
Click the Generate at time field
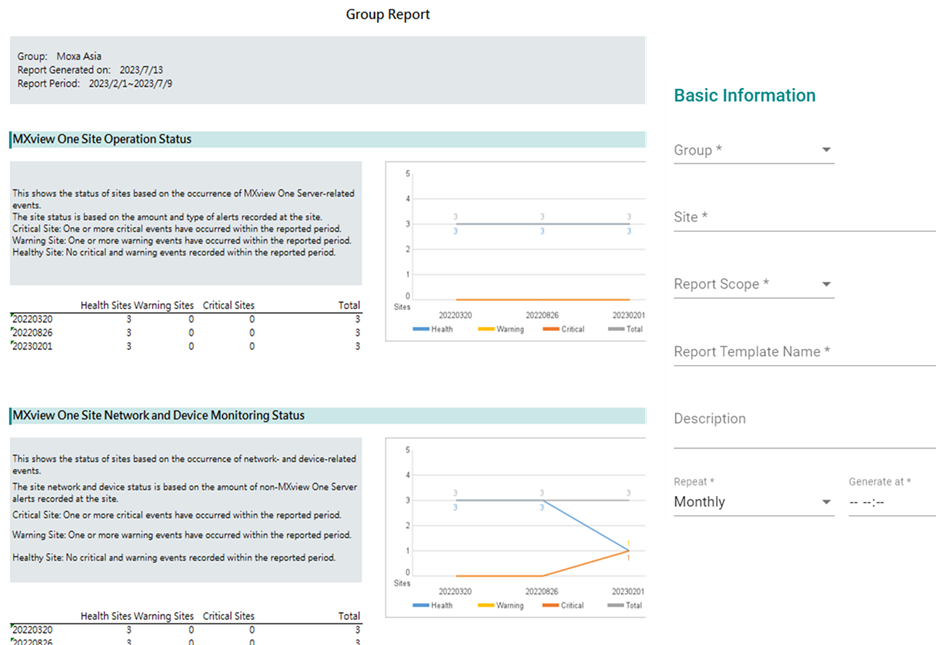coord(890,502)
